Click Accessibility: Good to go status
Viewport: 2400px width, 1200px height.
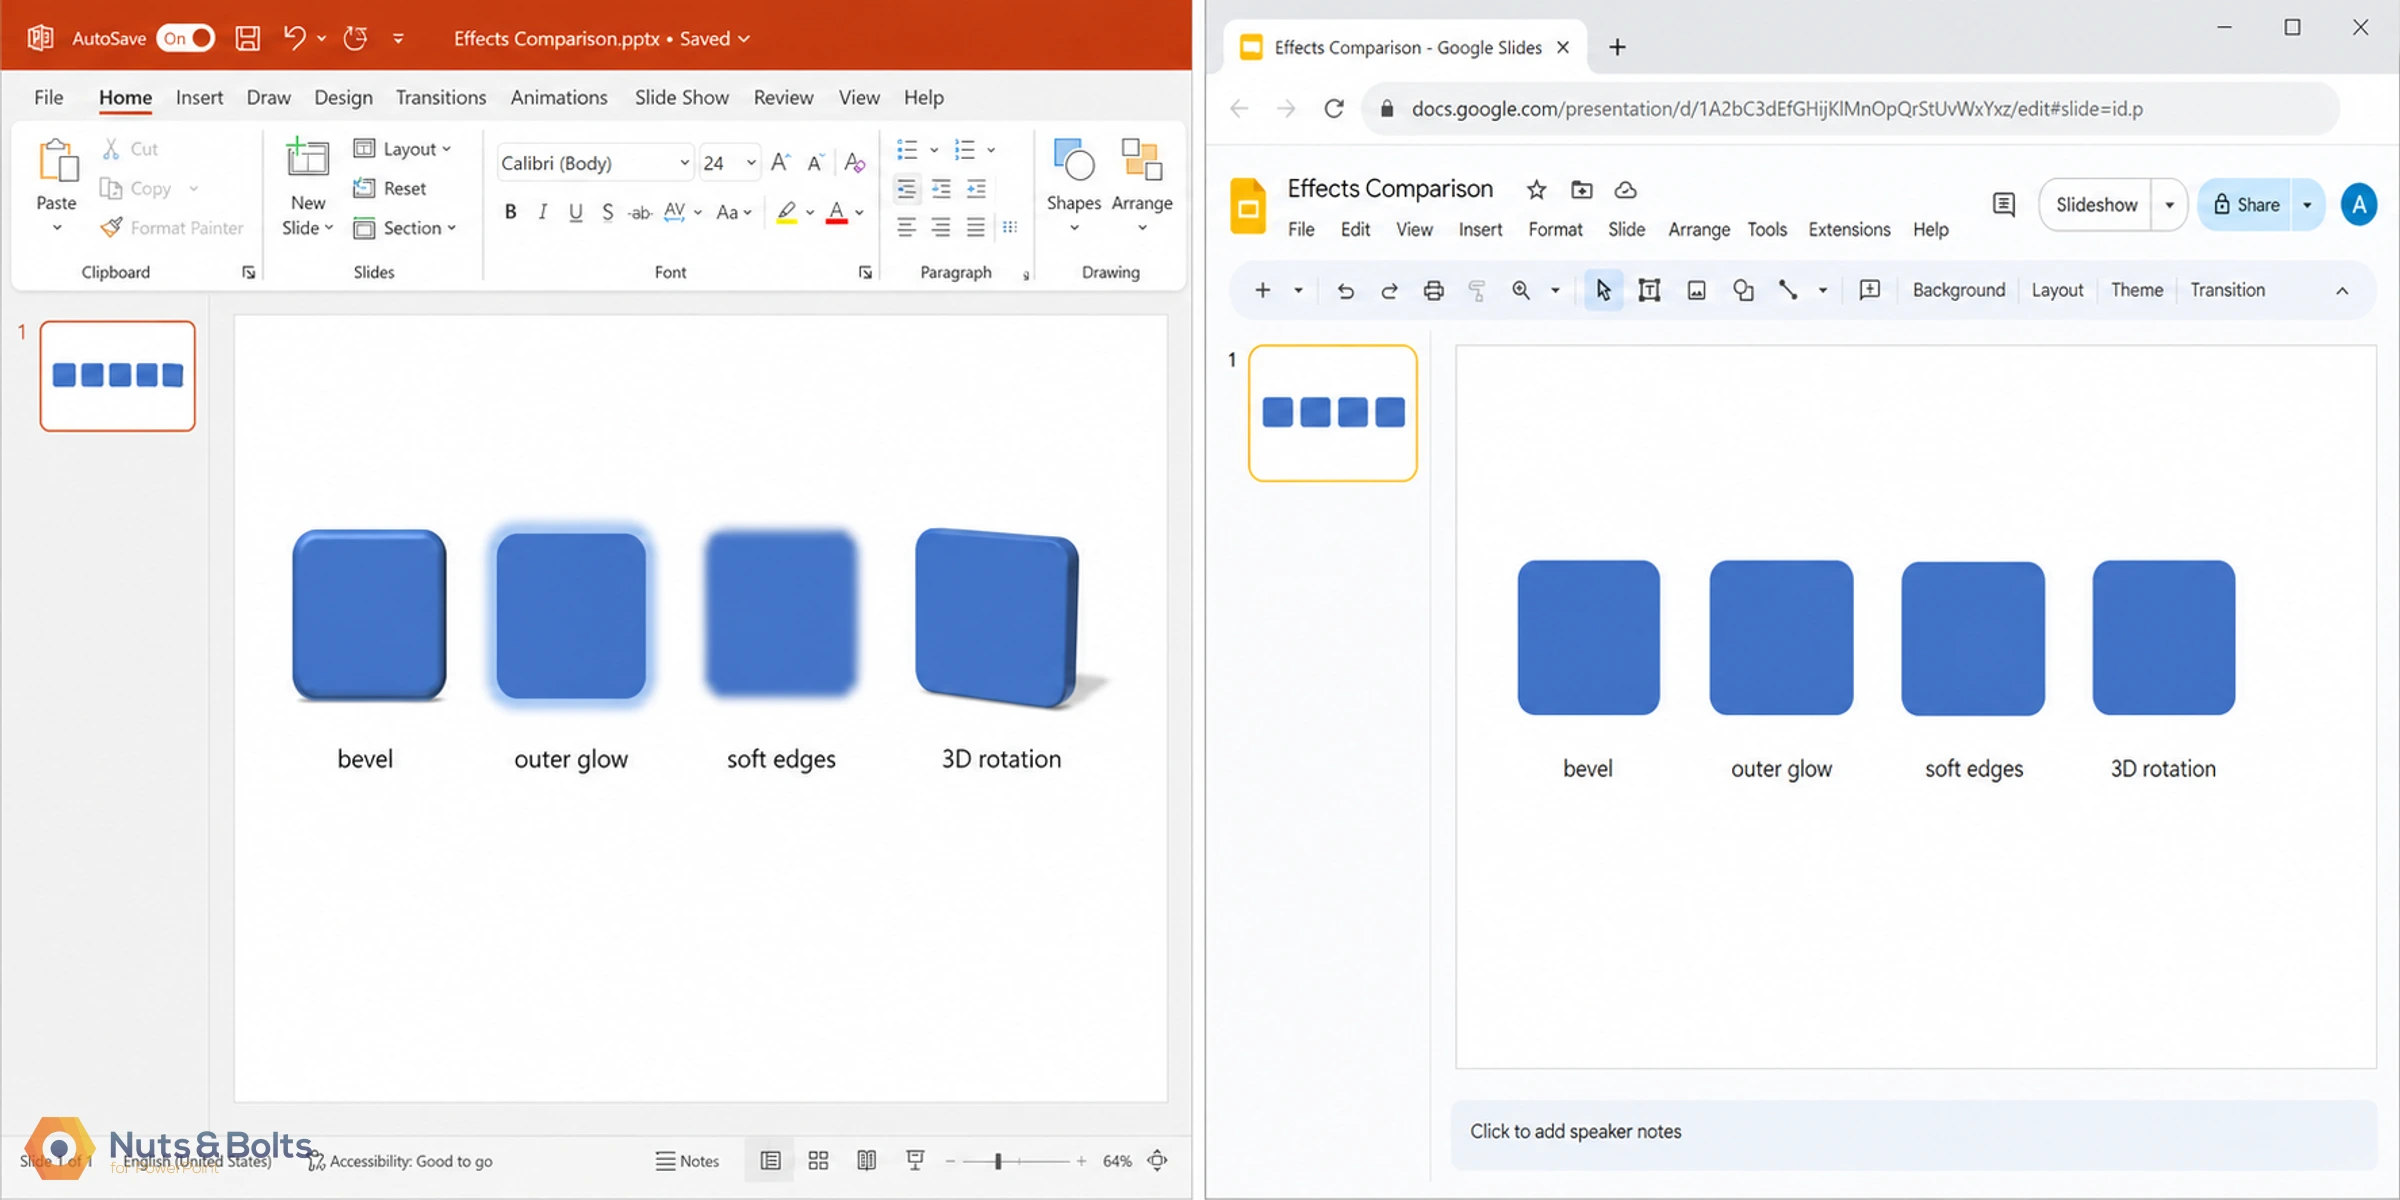[x=400, y=1161]
